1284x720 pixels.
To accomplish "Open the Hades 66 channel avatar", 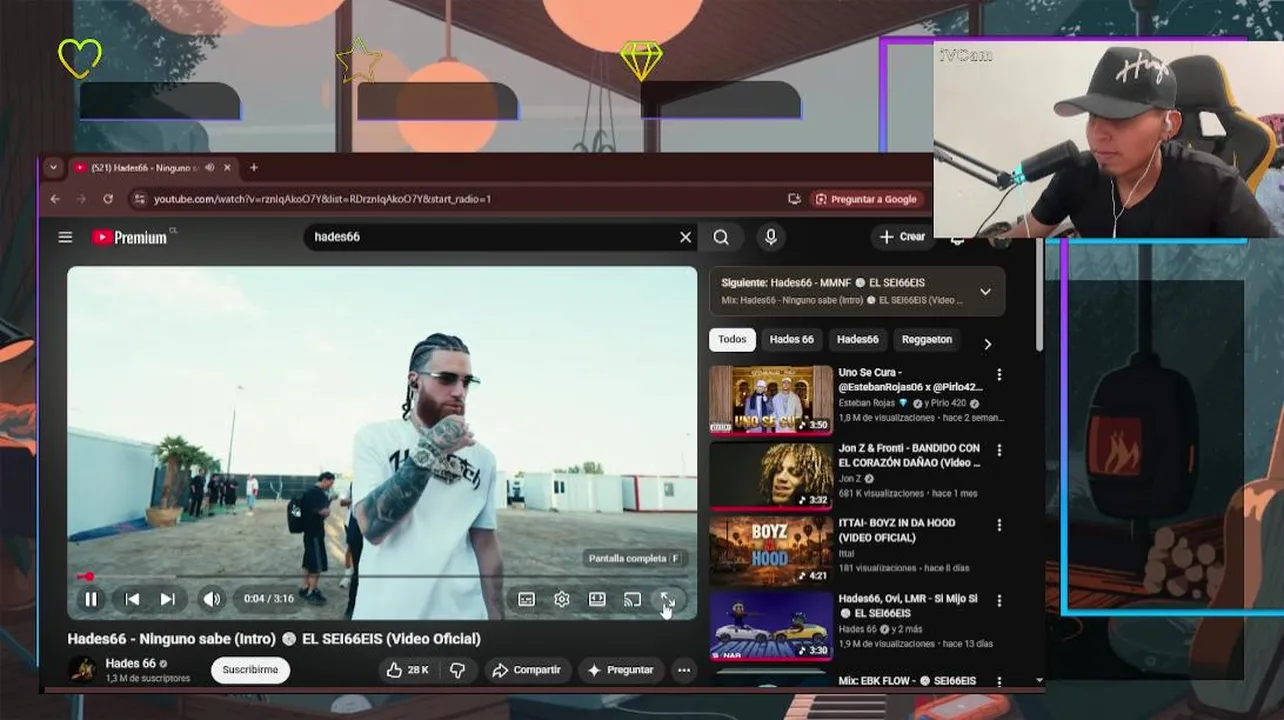I will (83, 670).
